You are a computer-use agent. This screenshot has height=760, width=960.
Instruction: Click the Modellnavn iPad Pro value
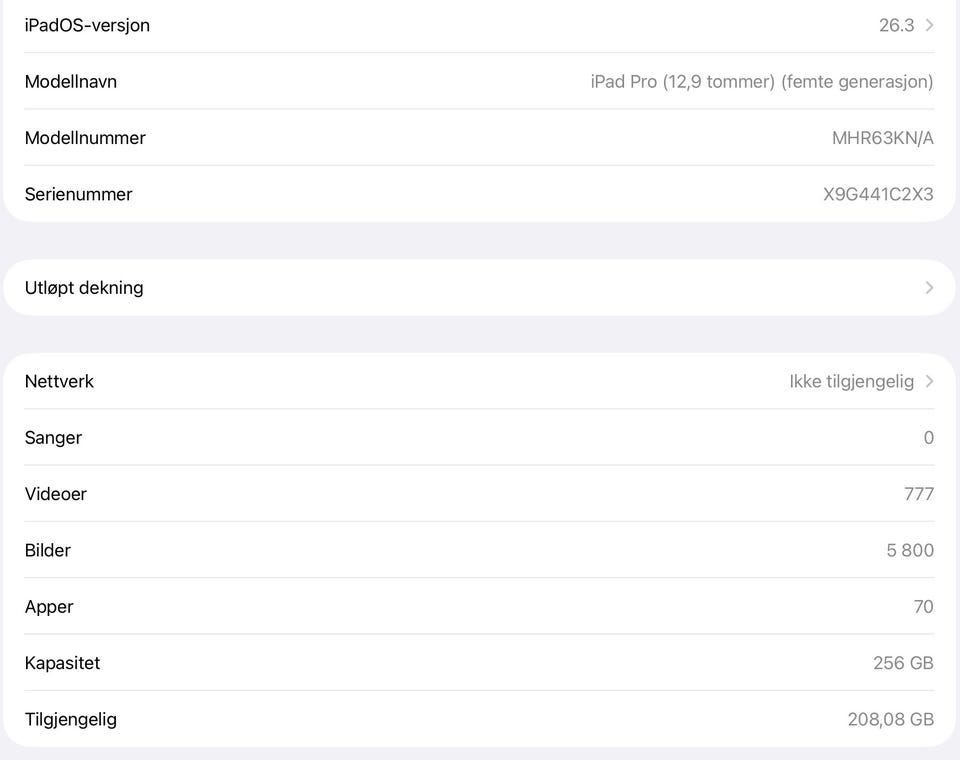761,82
